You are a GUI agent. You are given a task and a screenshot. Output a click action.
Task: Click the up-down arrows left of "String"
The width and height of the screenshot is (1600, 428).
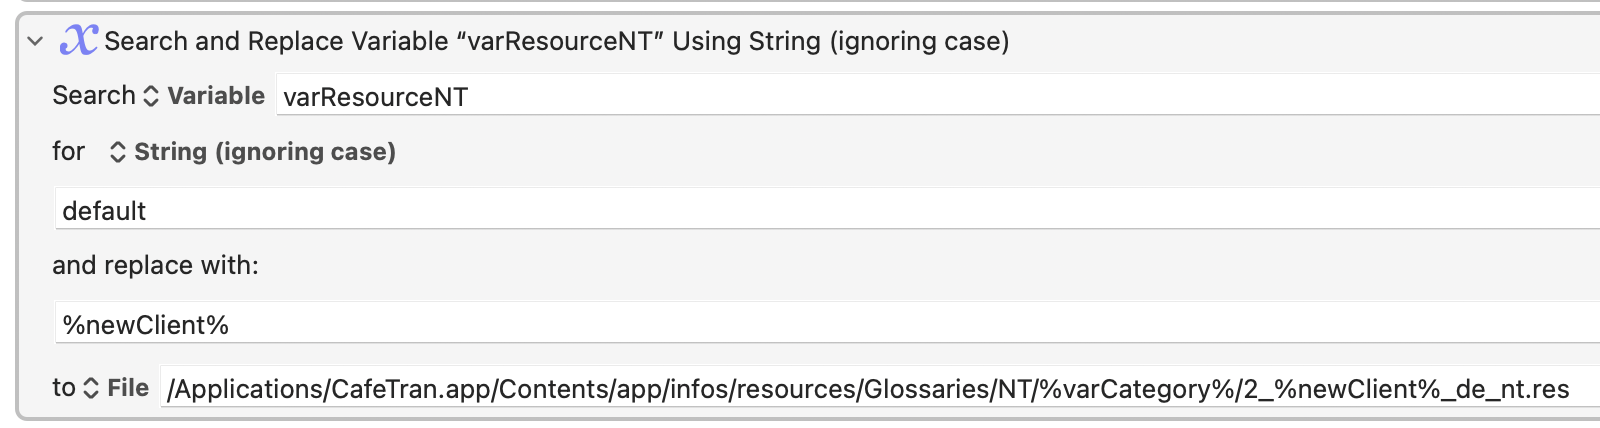[117, 152]
